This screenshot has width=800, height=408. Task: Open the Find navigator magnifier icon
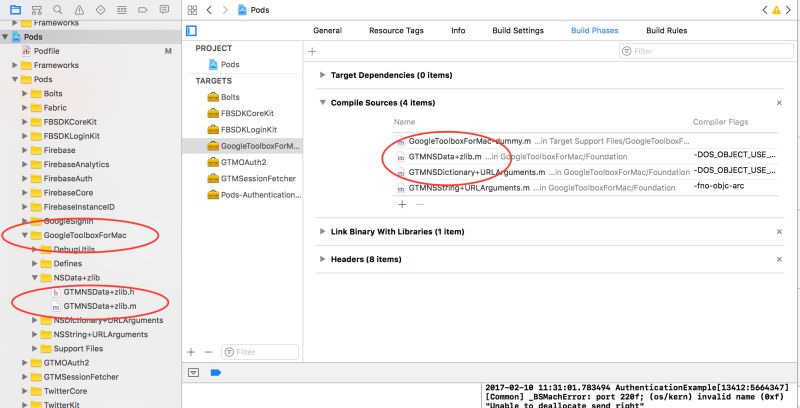coord(58,10)
